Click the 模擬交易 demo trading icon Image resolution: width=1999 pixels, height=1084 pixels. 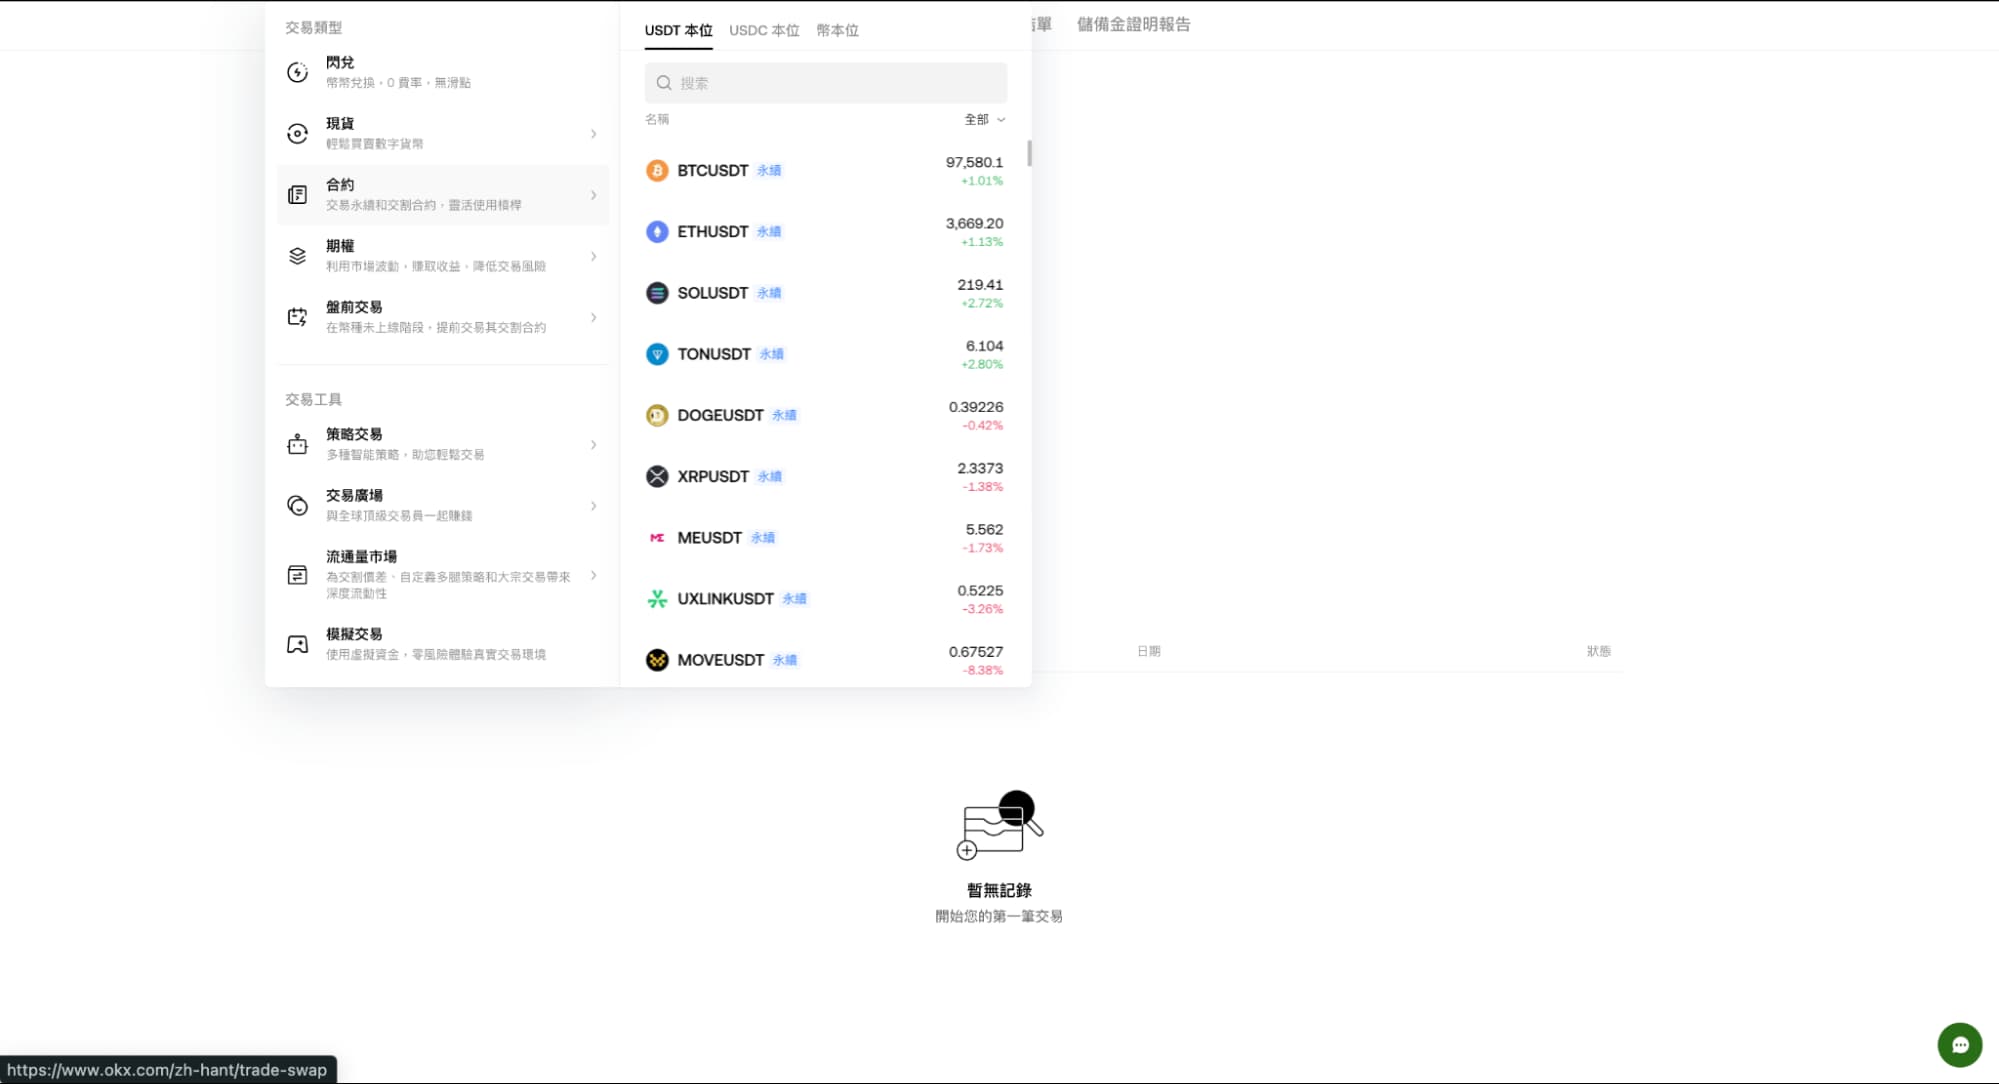click(297, 644)
